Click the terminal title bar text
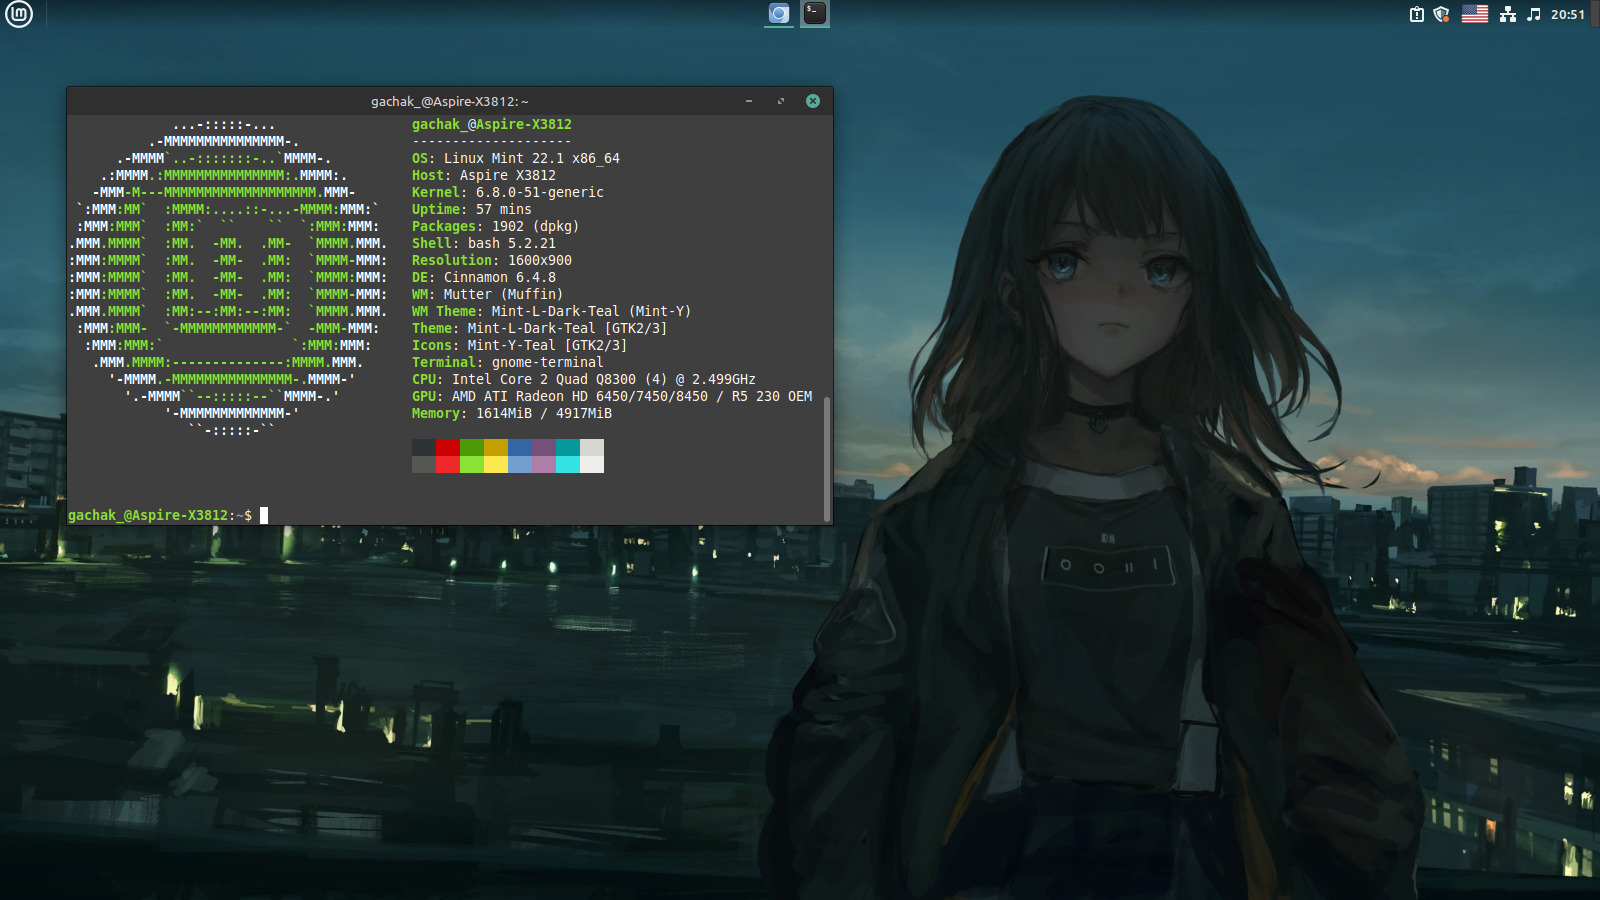The width and height of the screenshot is (1600, 900). (450, 101)
